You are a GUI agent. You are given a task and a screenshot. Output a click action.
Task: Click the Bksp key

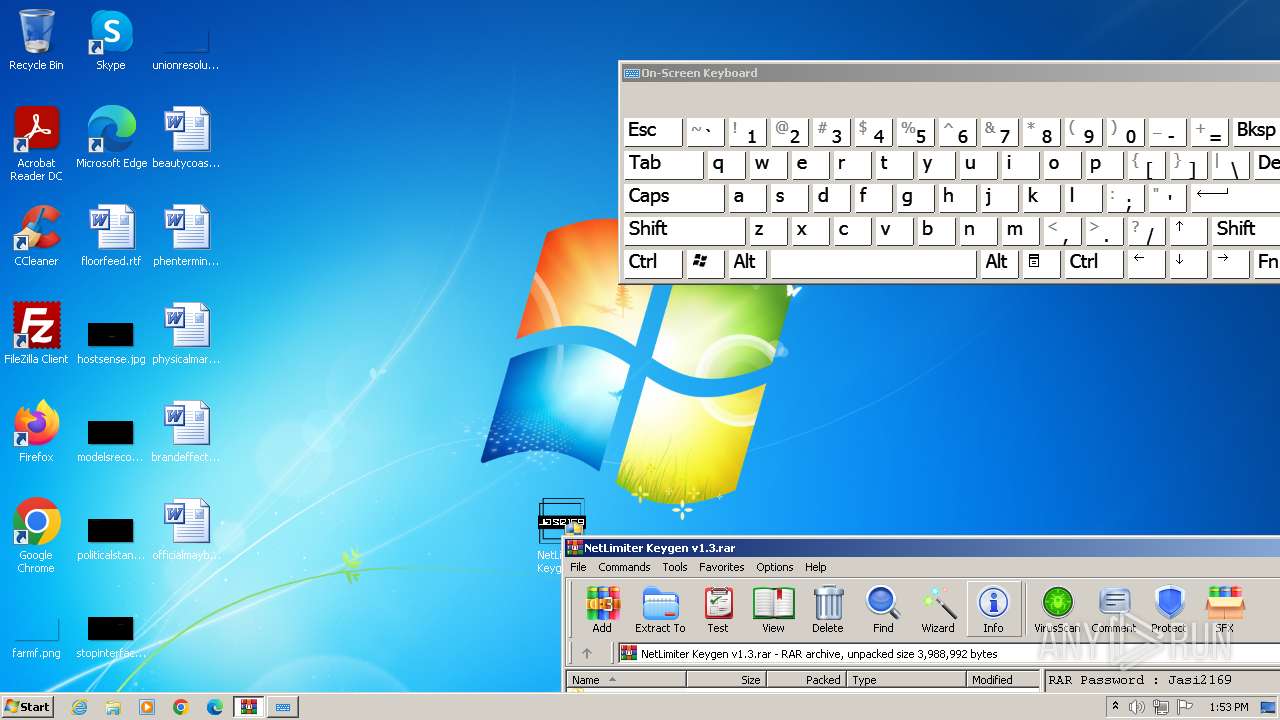coord(1256,131)
